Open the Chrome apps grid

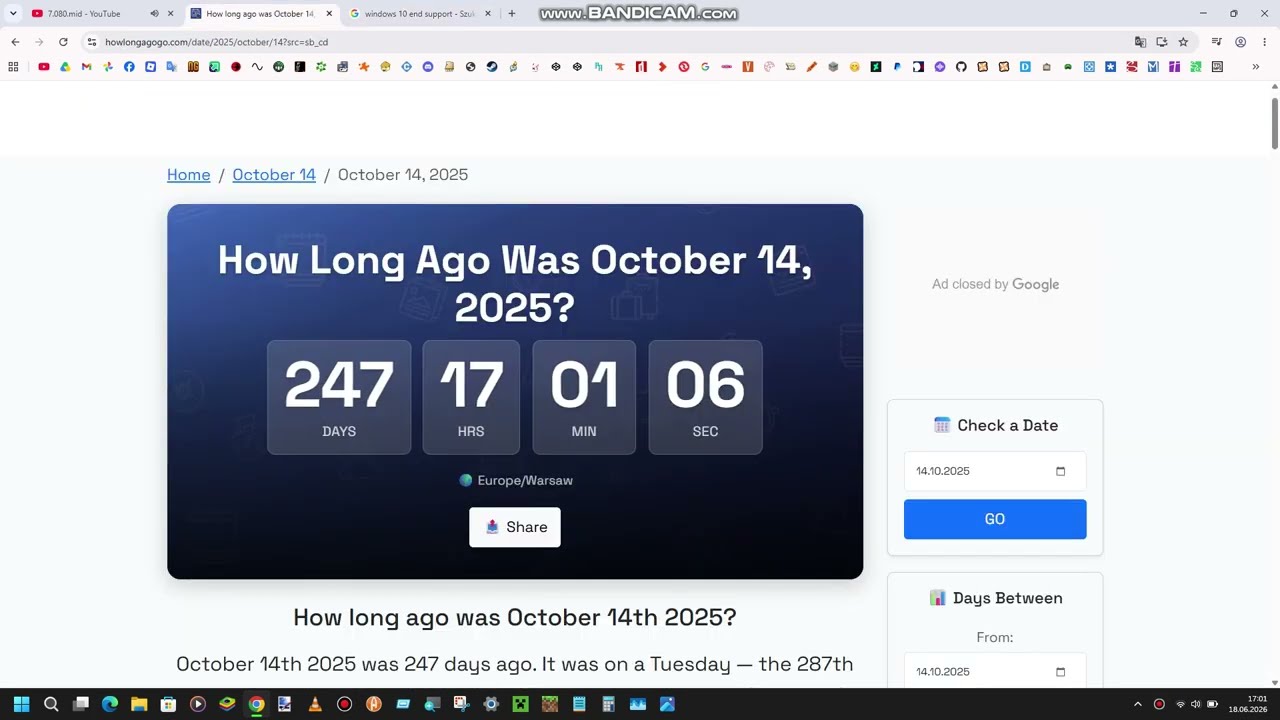tap(13, 67)
